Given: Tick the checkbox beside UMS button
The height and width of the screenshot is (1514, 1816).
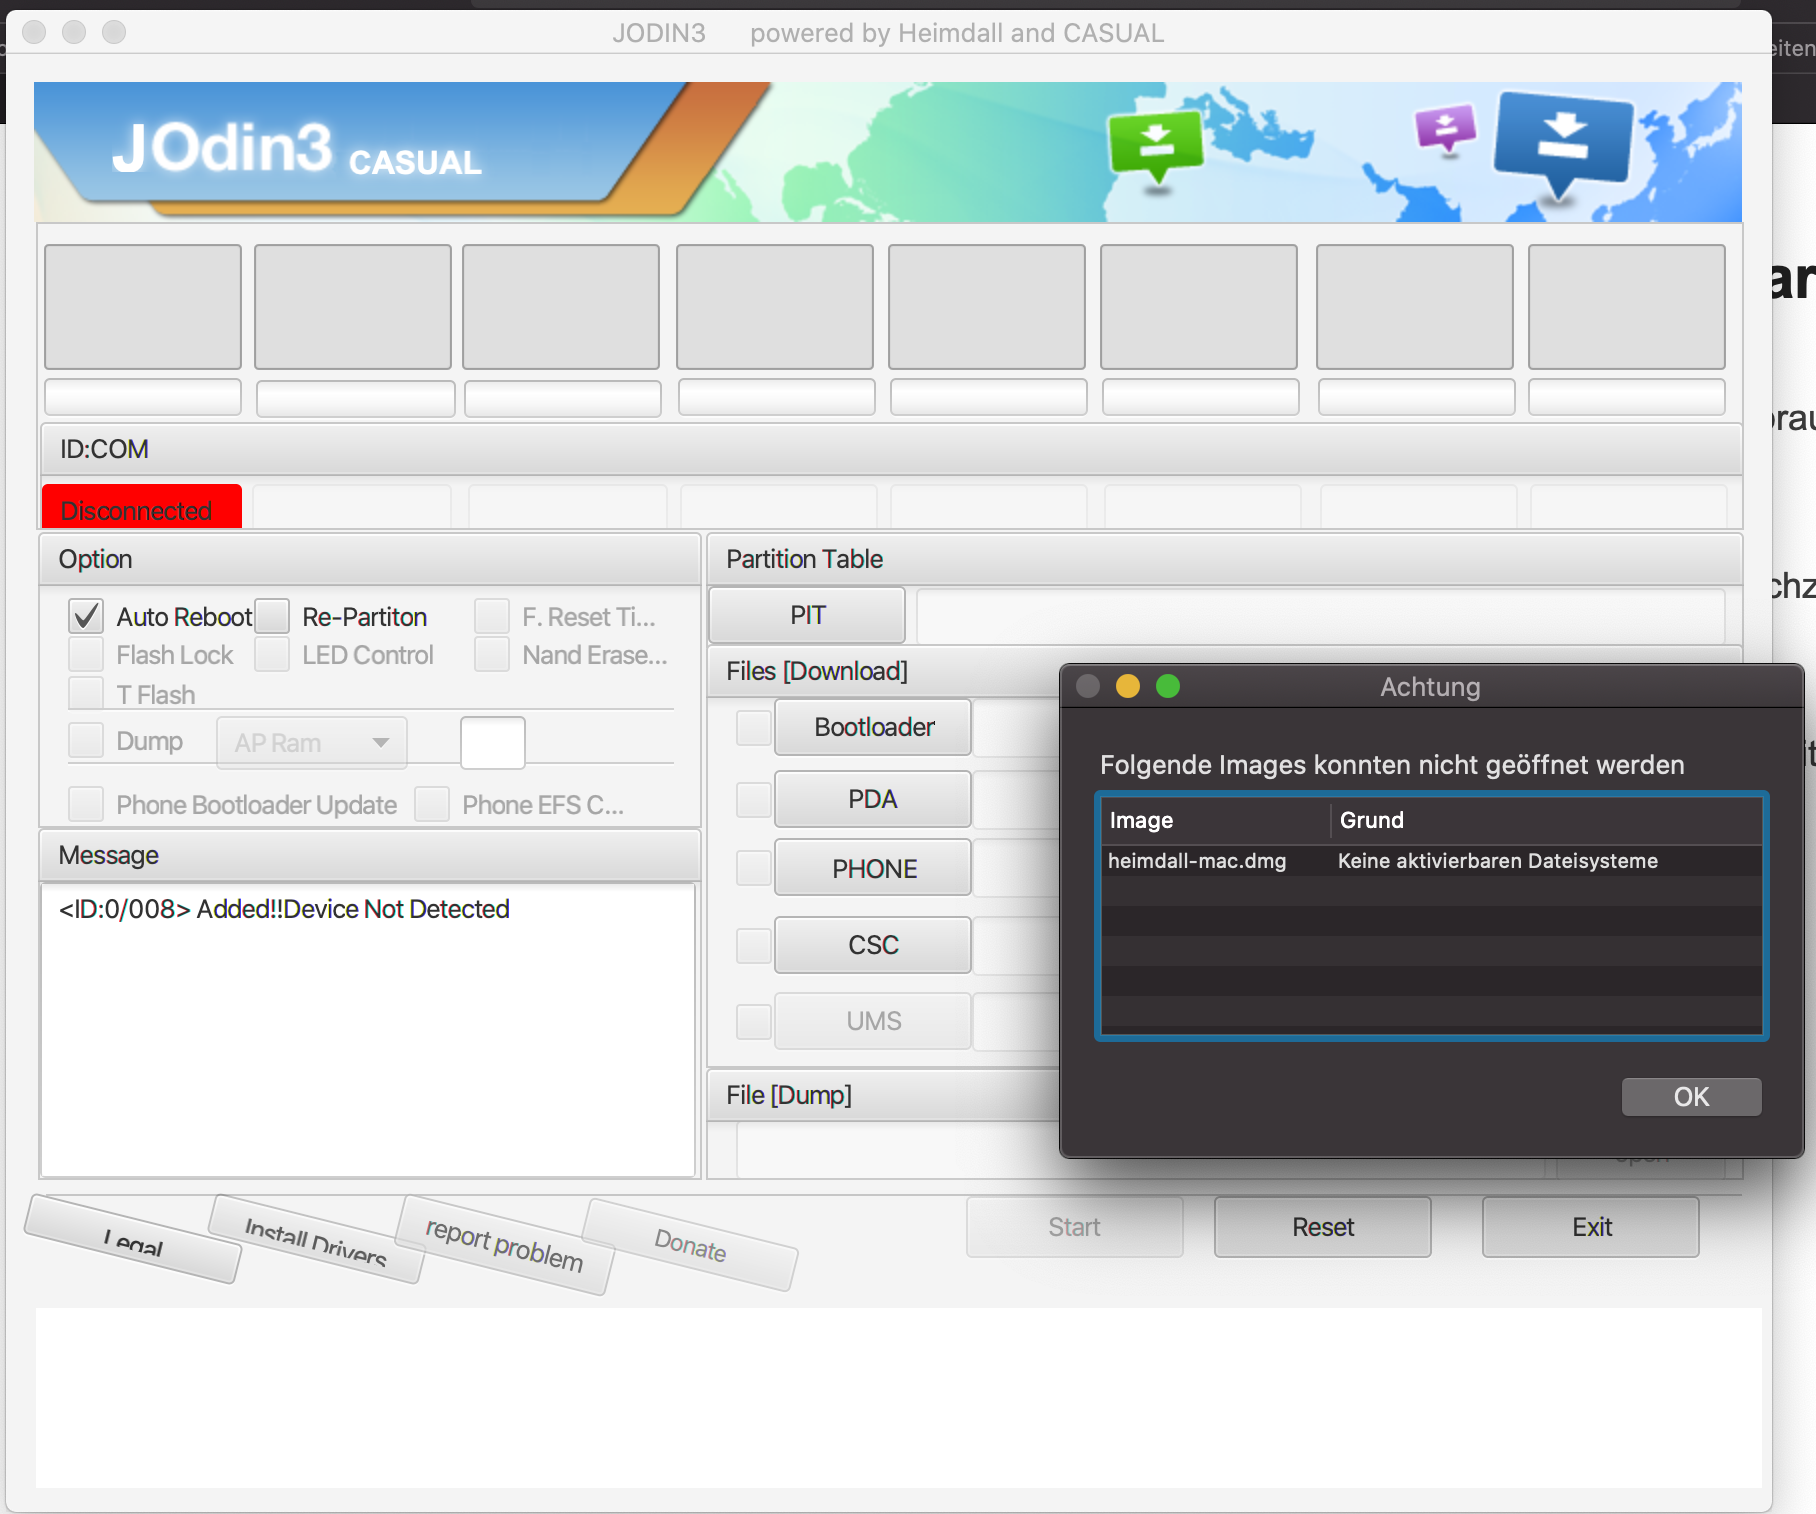Looking at the screenshot, I should (753, 1021).
